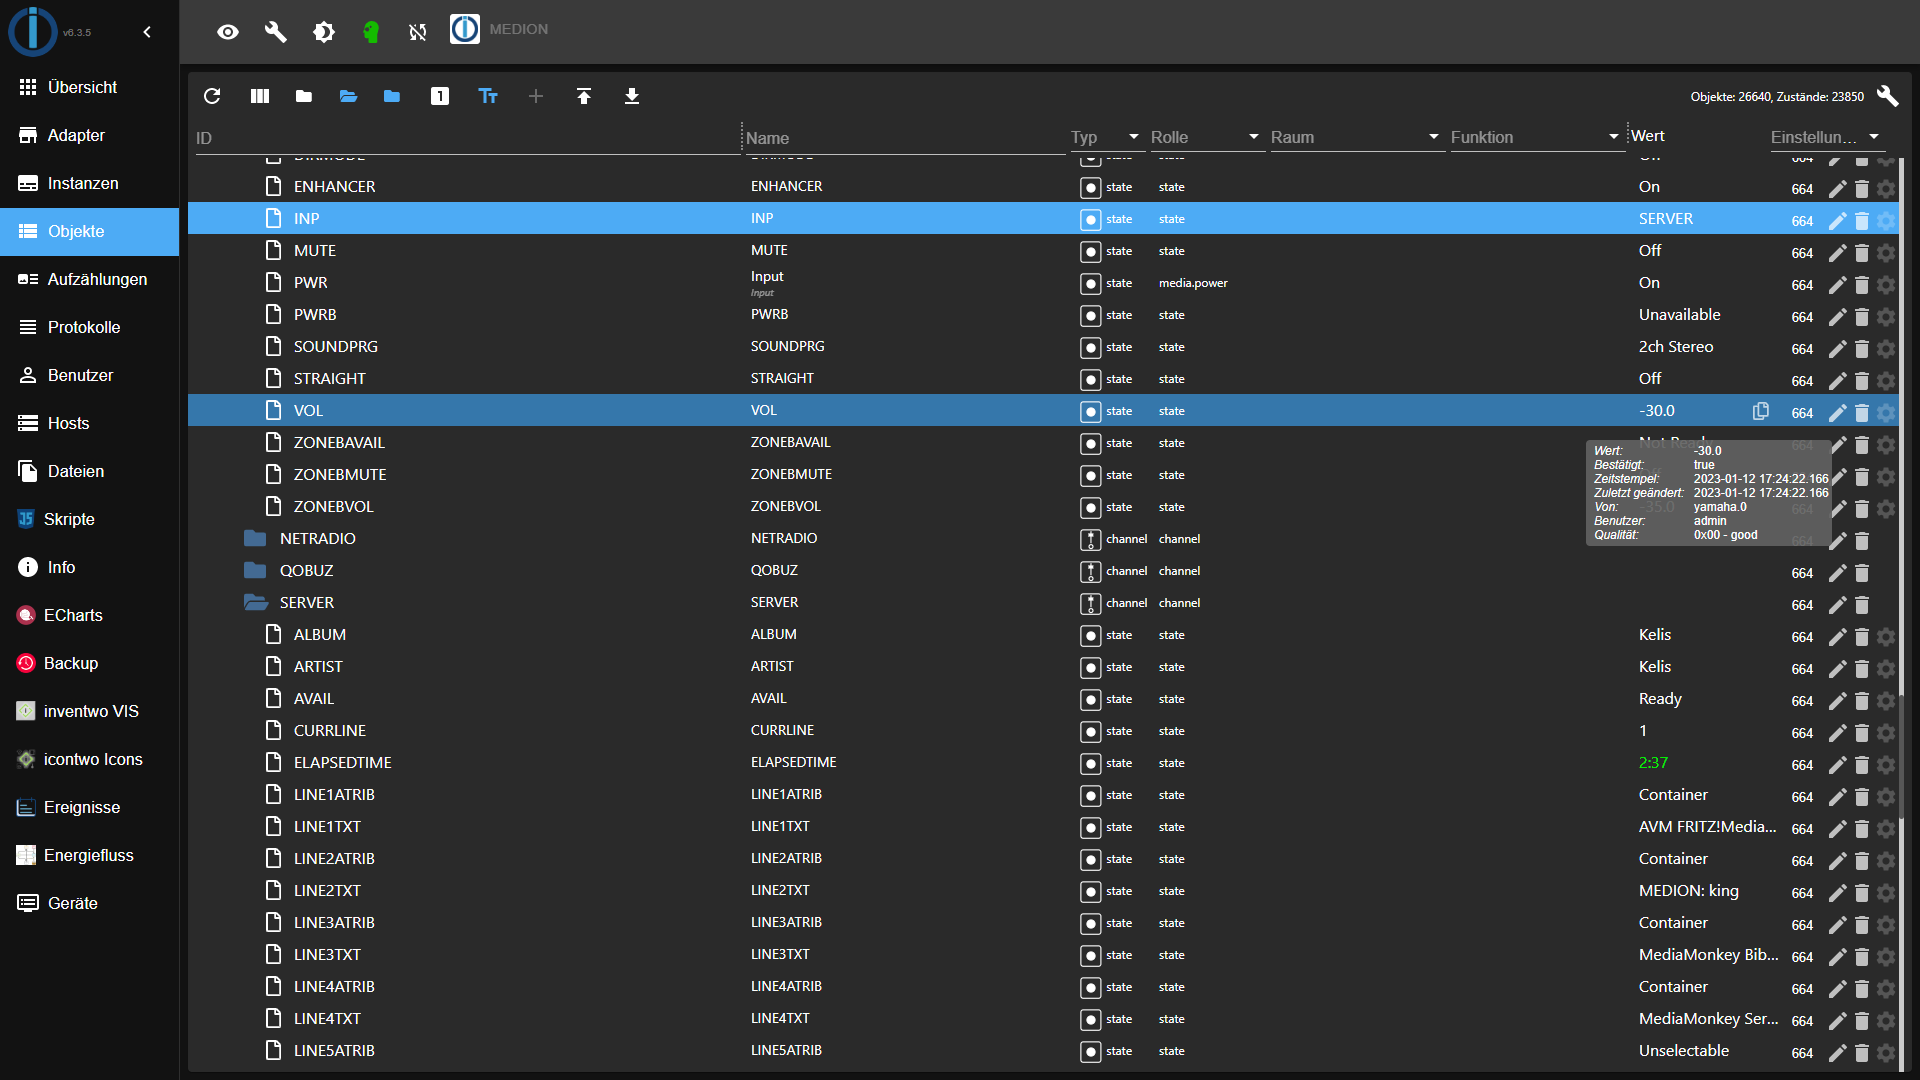1920x1080 pixels.
Task: Open the column configuration icon
Action: (x=260, y=96)
